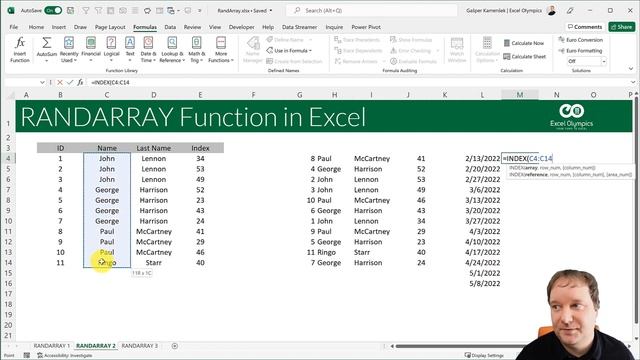The image size is (640, 360).
Task: Confirm formula with checkmark icon
Action: click(x=70, y=82)
